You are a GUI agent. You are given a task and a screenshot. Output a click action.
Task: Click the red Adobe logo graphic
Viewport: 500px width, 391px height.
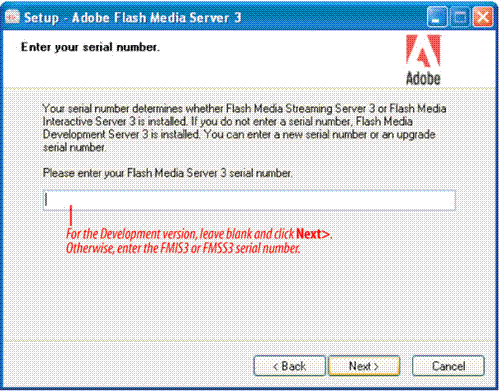pyautogui.click(x=423, y=50)
